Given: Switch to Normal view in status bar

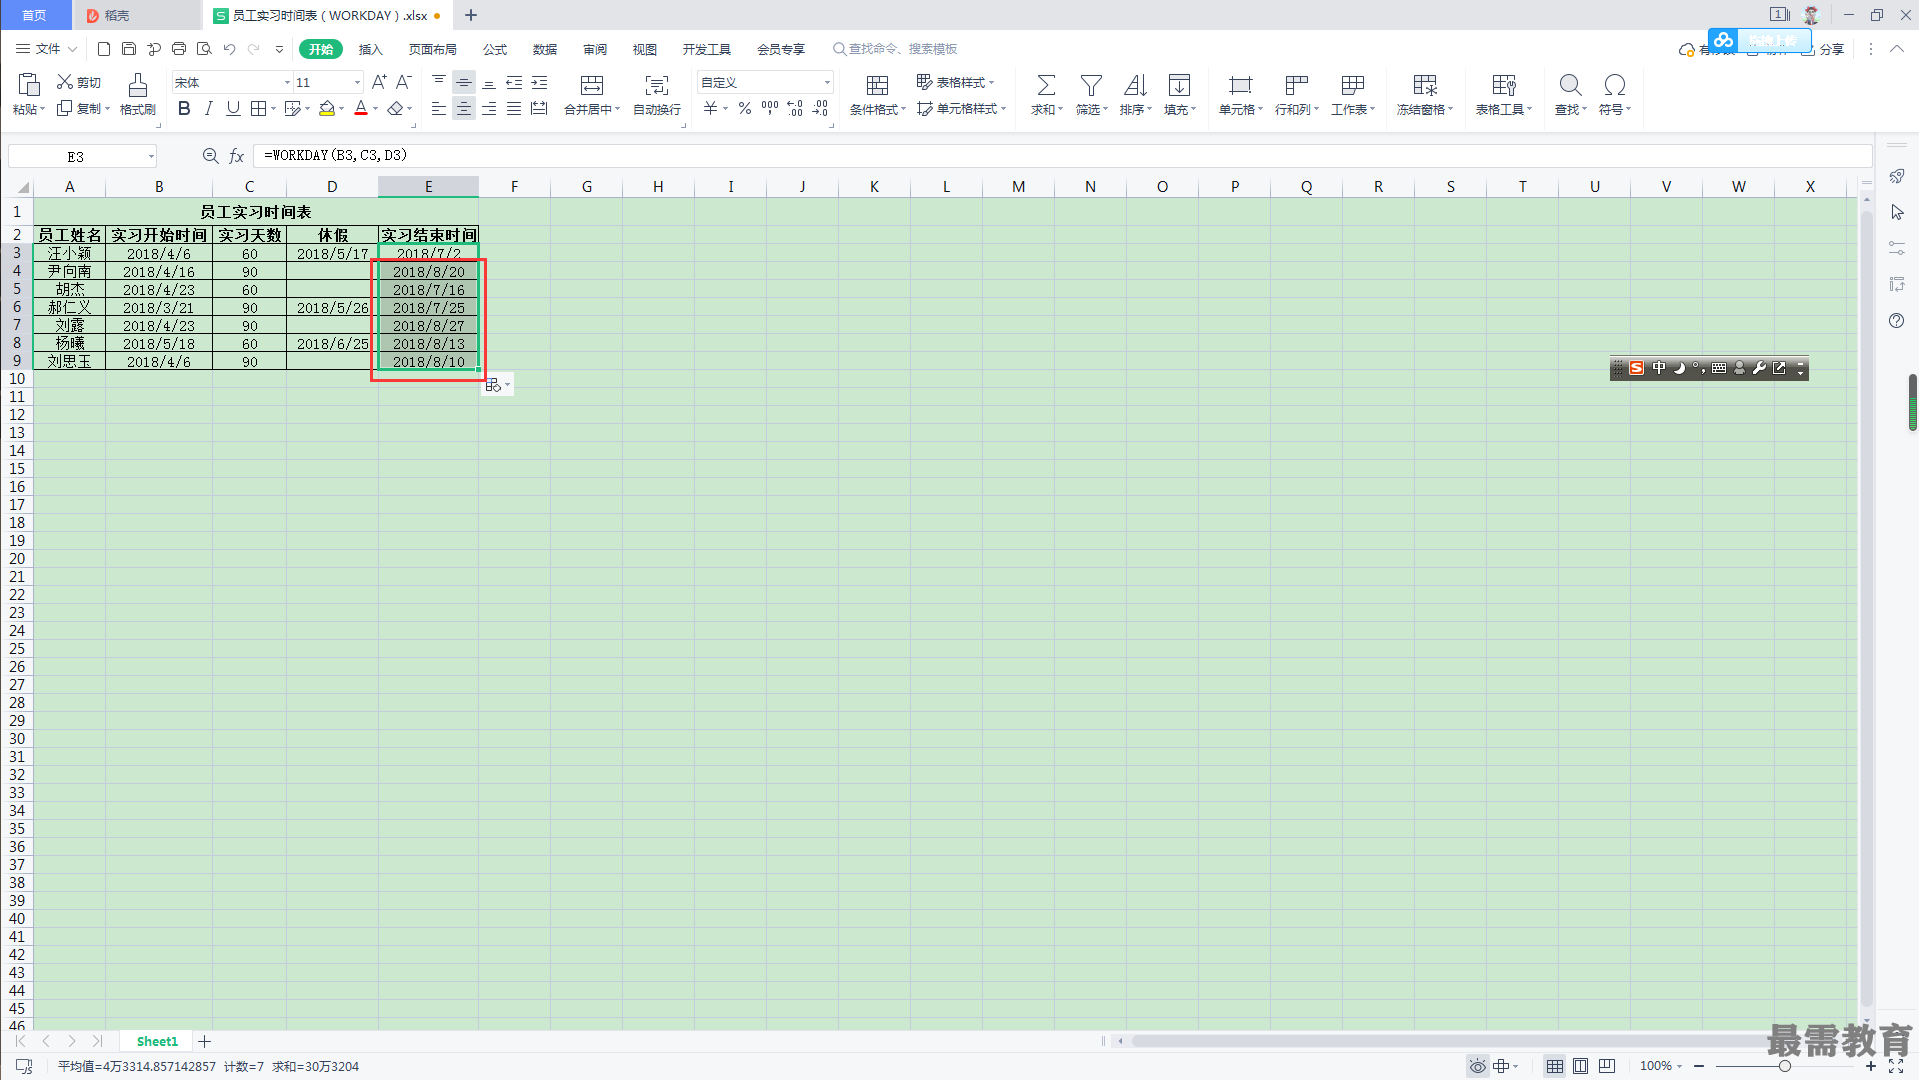Looking at the screenshot, I should click(x=1555, y=1066).
